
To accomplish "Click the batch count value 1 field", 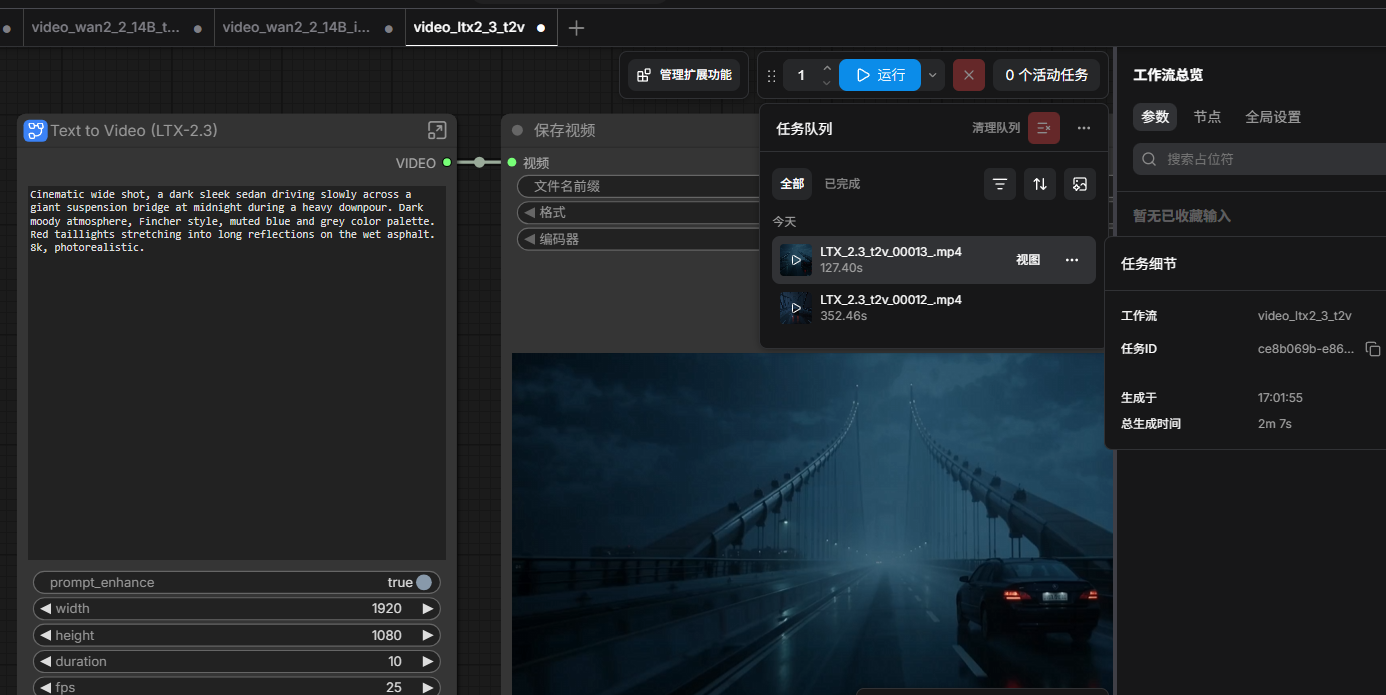I will click(x=801, y=75).
